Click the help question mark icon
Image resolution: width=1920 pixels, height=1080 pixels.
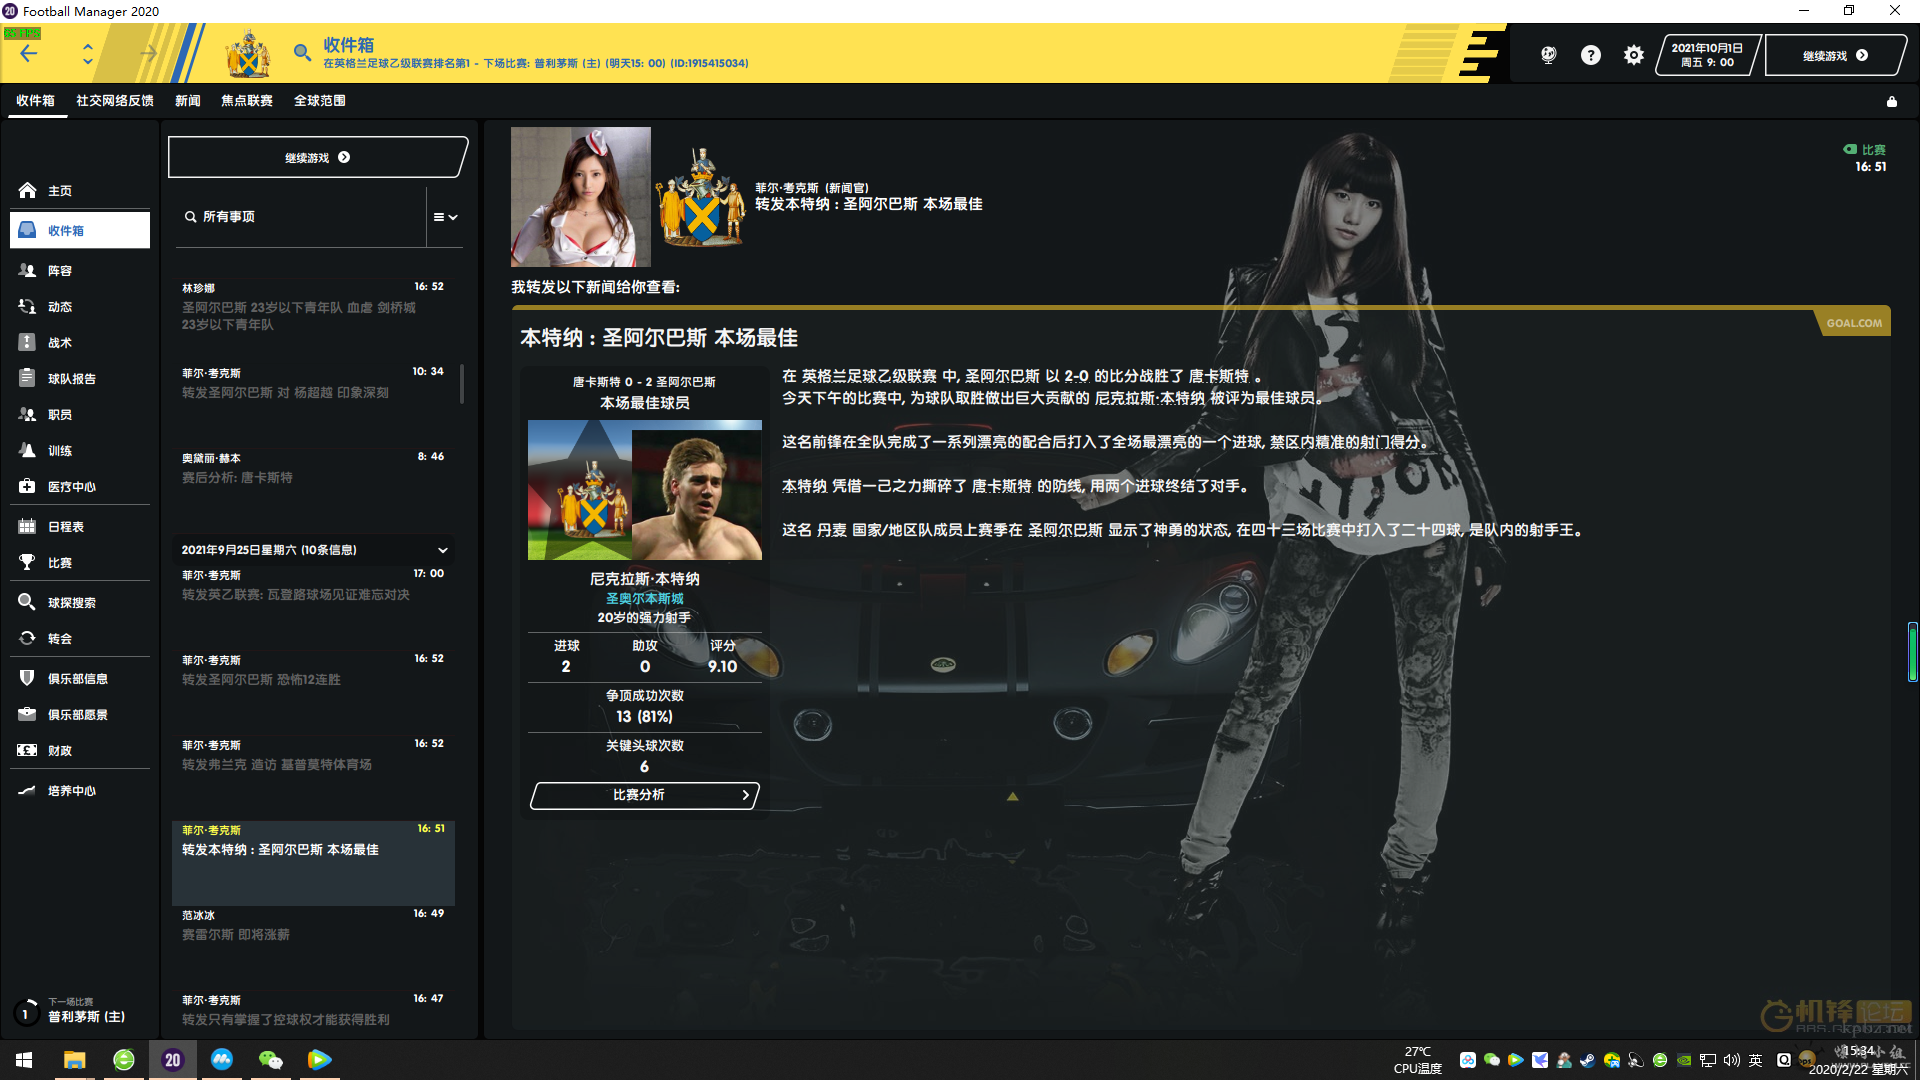(1590, 55)
